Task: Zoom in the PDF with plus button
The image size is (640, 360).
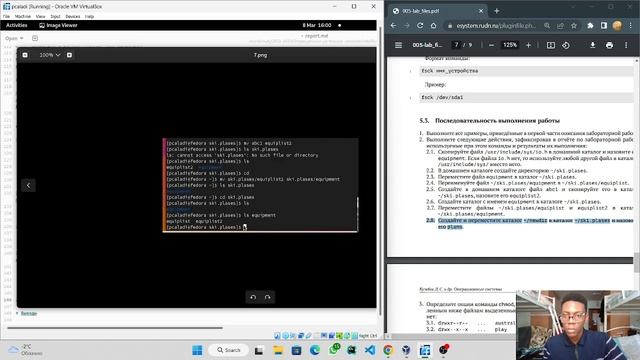Action: [528, 45]
